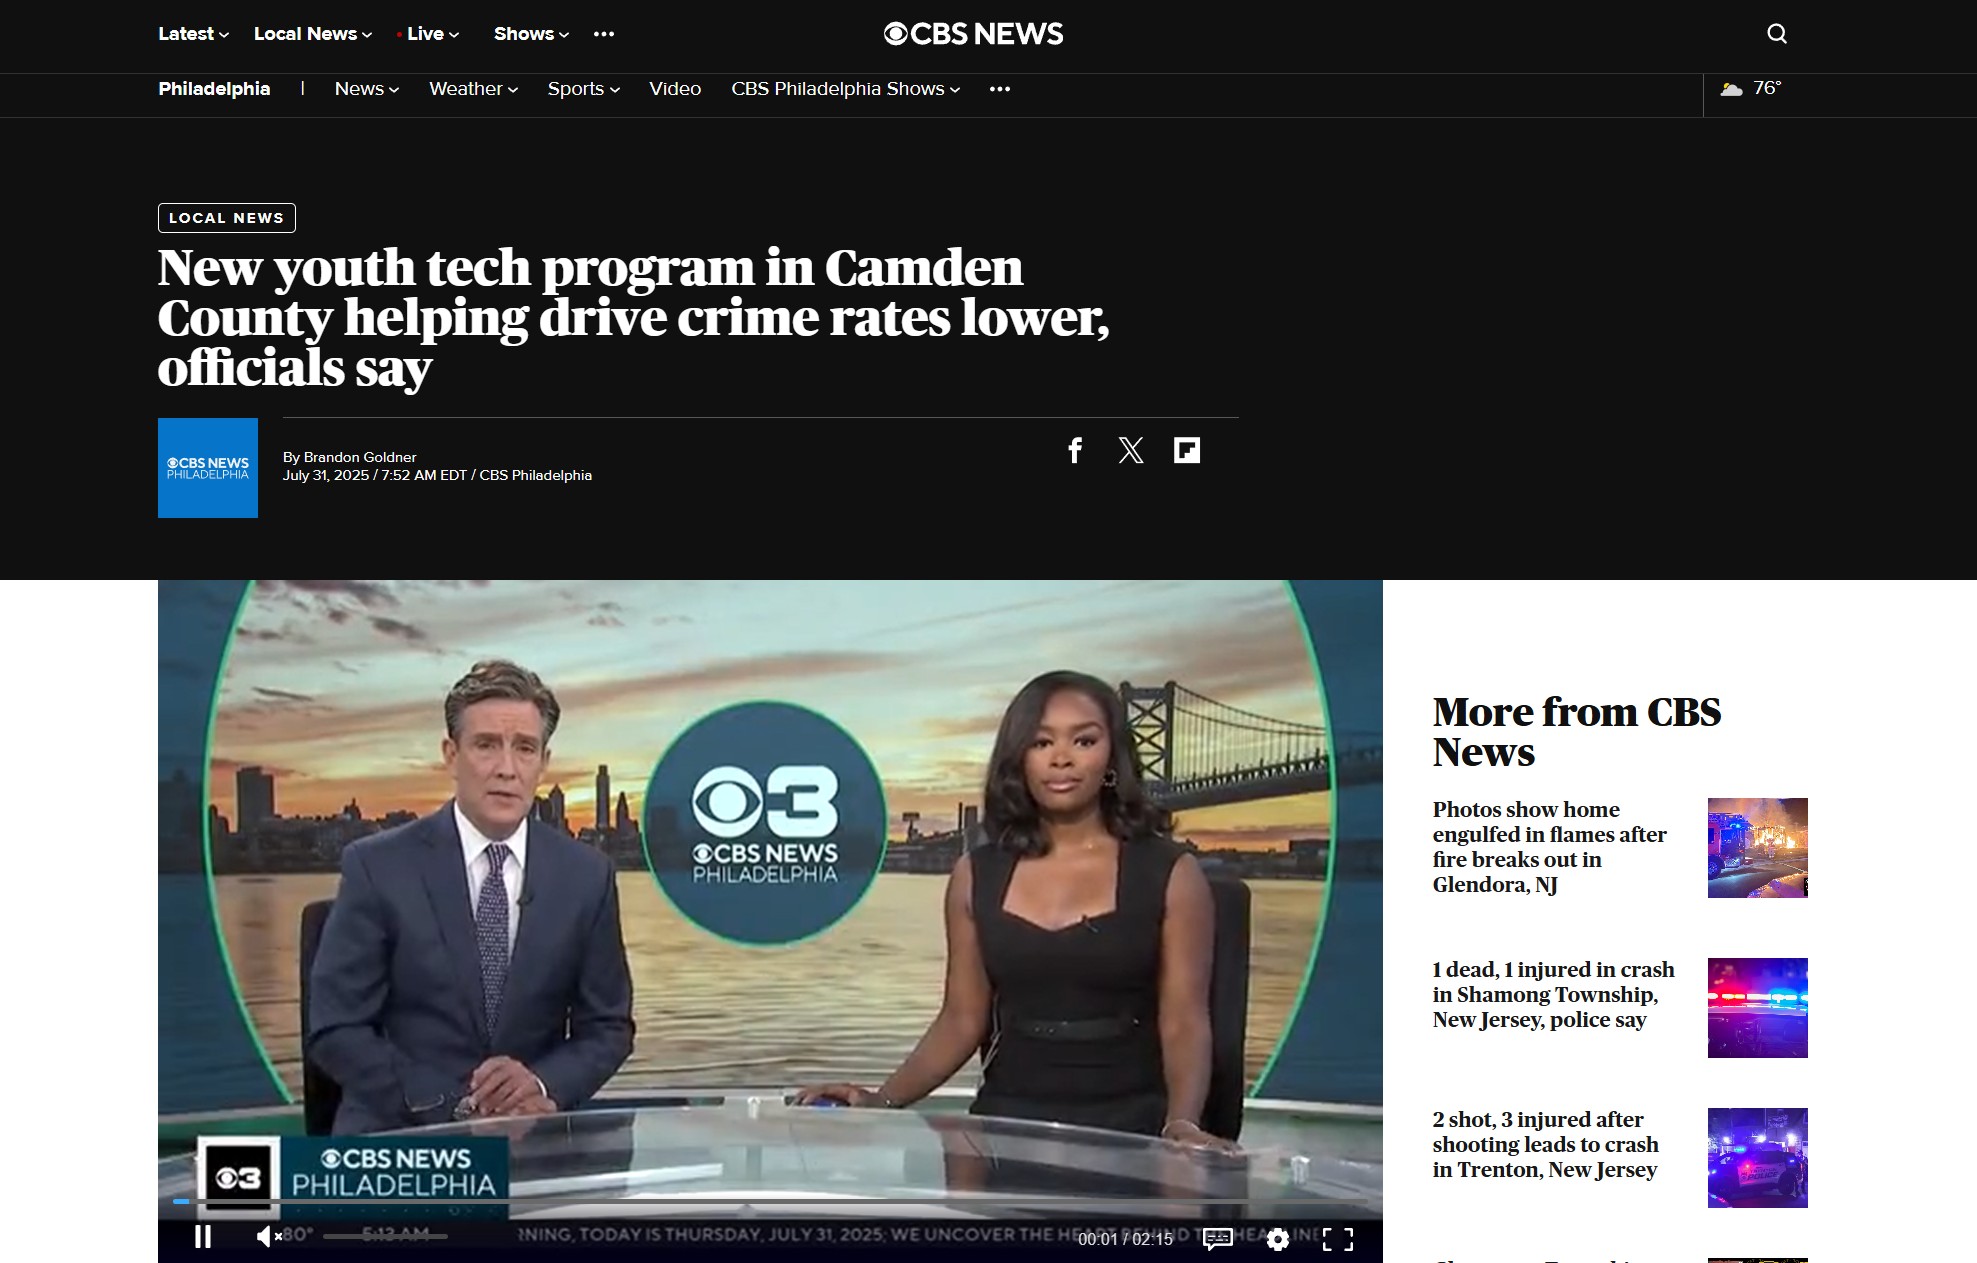Expand the Local News dropdown
Image resolution: width=1977 pixels, height=1263 pixels.
point(313,34)
